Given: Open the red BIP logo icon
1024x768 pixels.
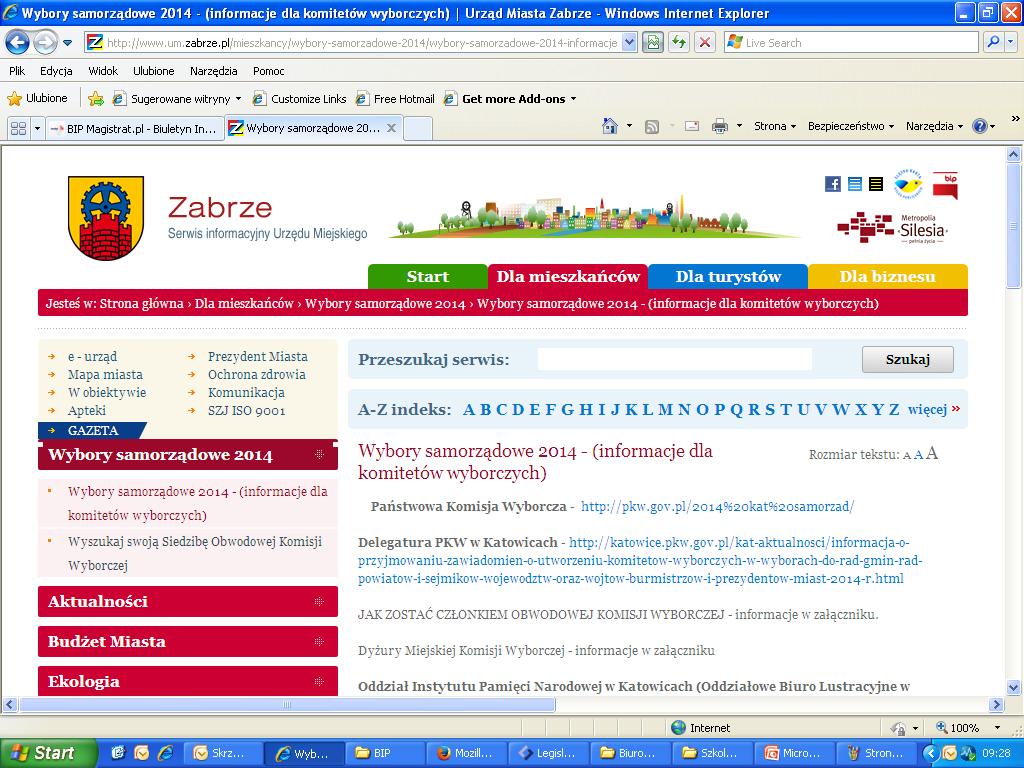Looking at the screenshot, I should click(x=945, y=185).
